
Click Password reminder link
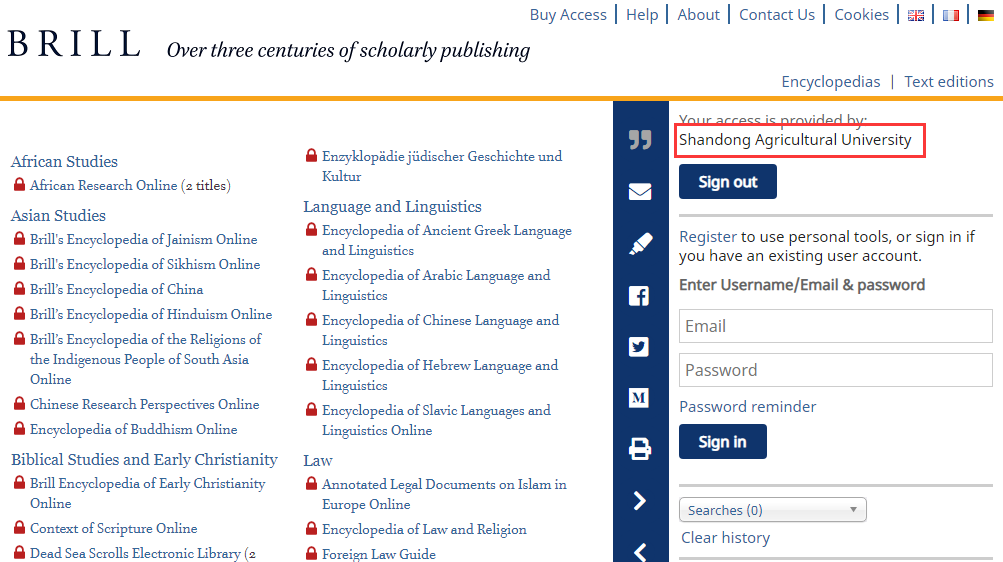[748, 407]
